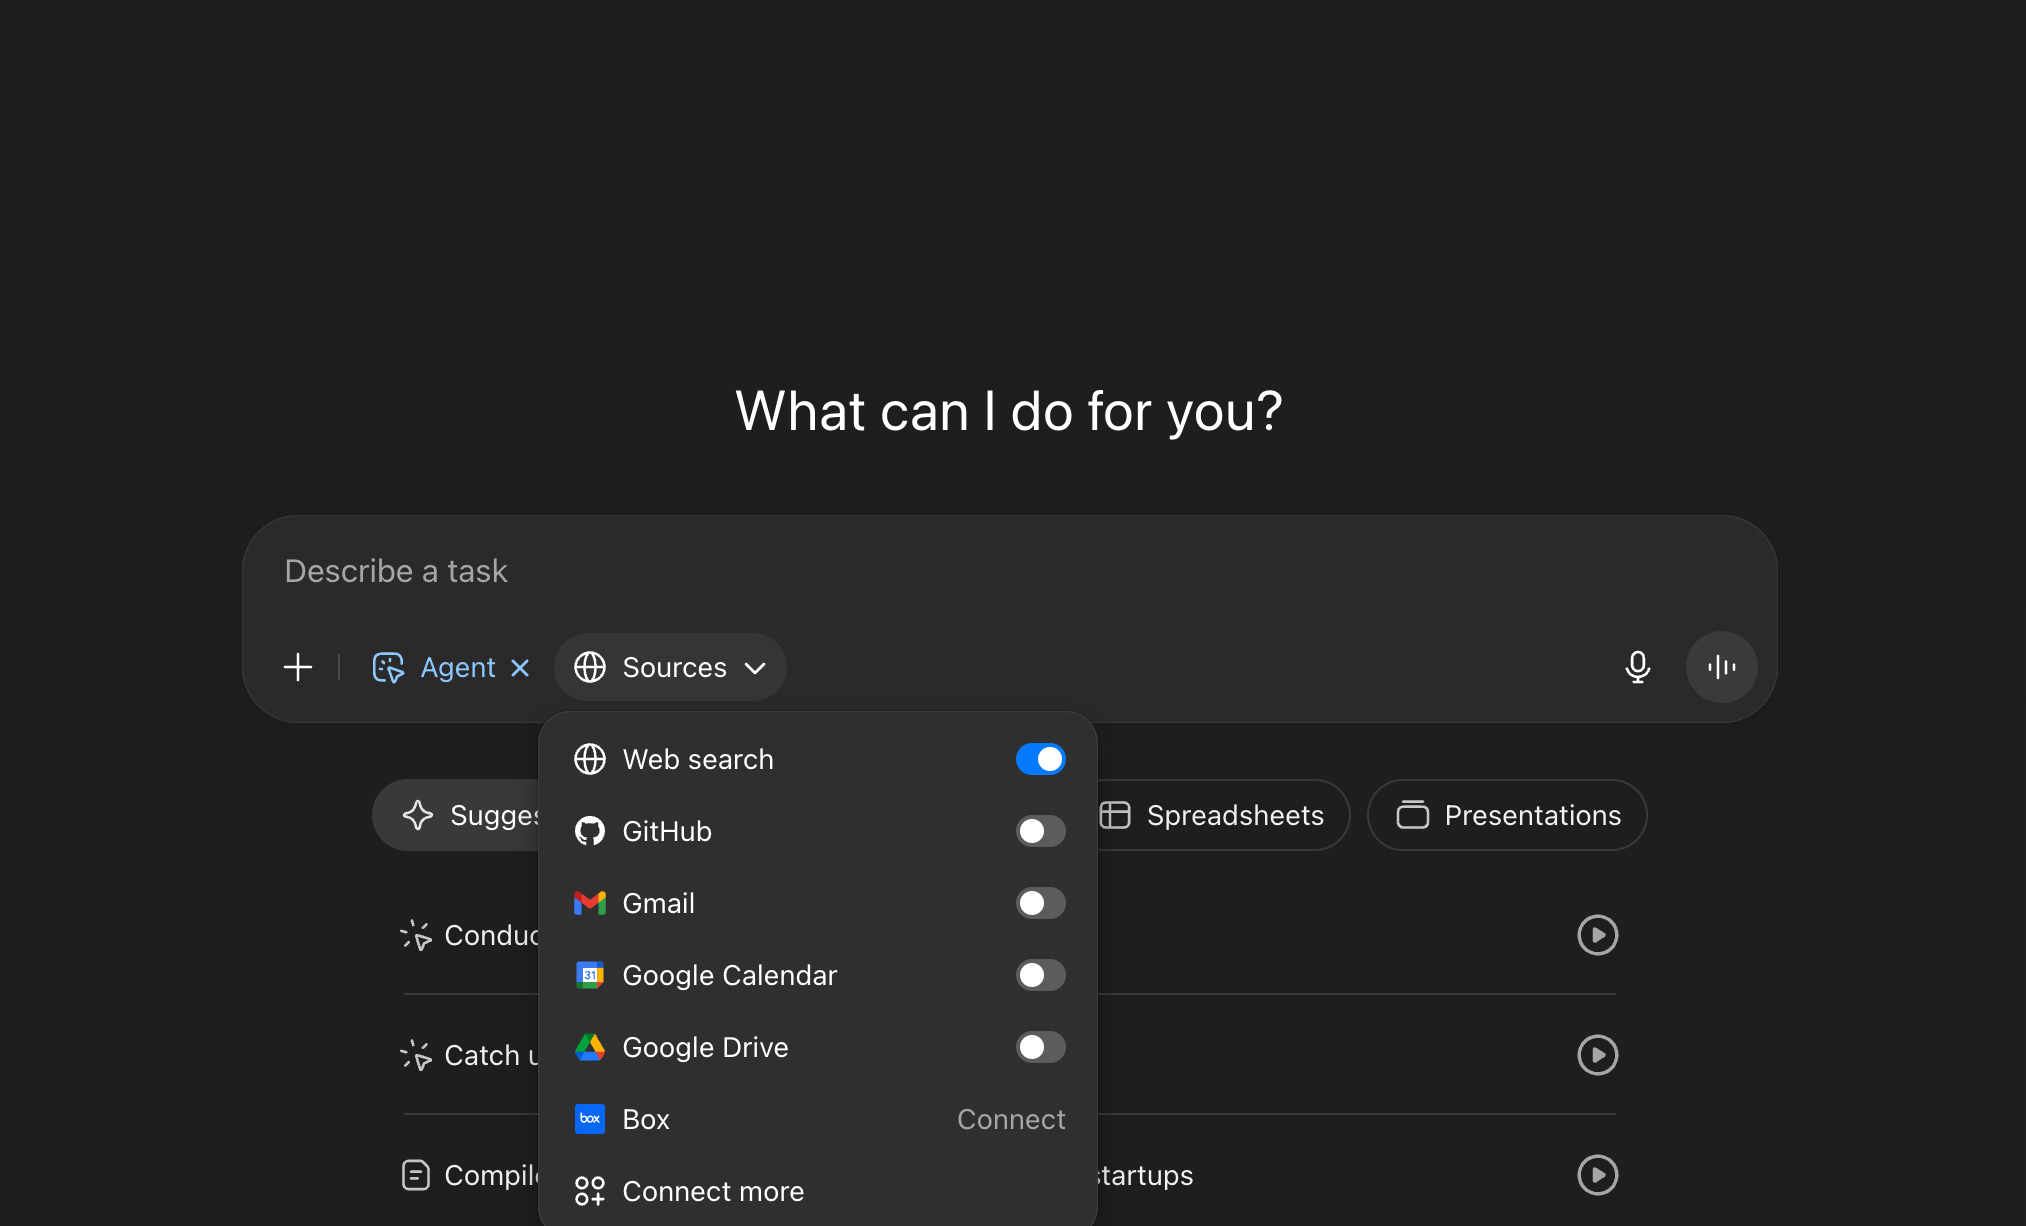Click the Agent mode icon

(x=388, y=667)
